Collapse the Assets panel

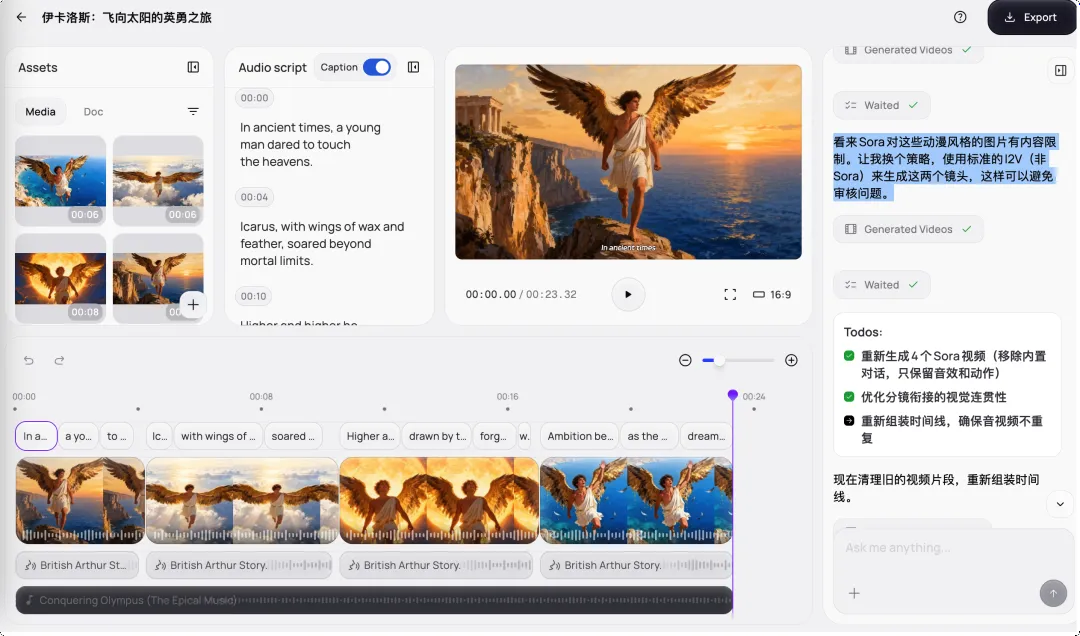pyautogui.click(x=193, y=67)
